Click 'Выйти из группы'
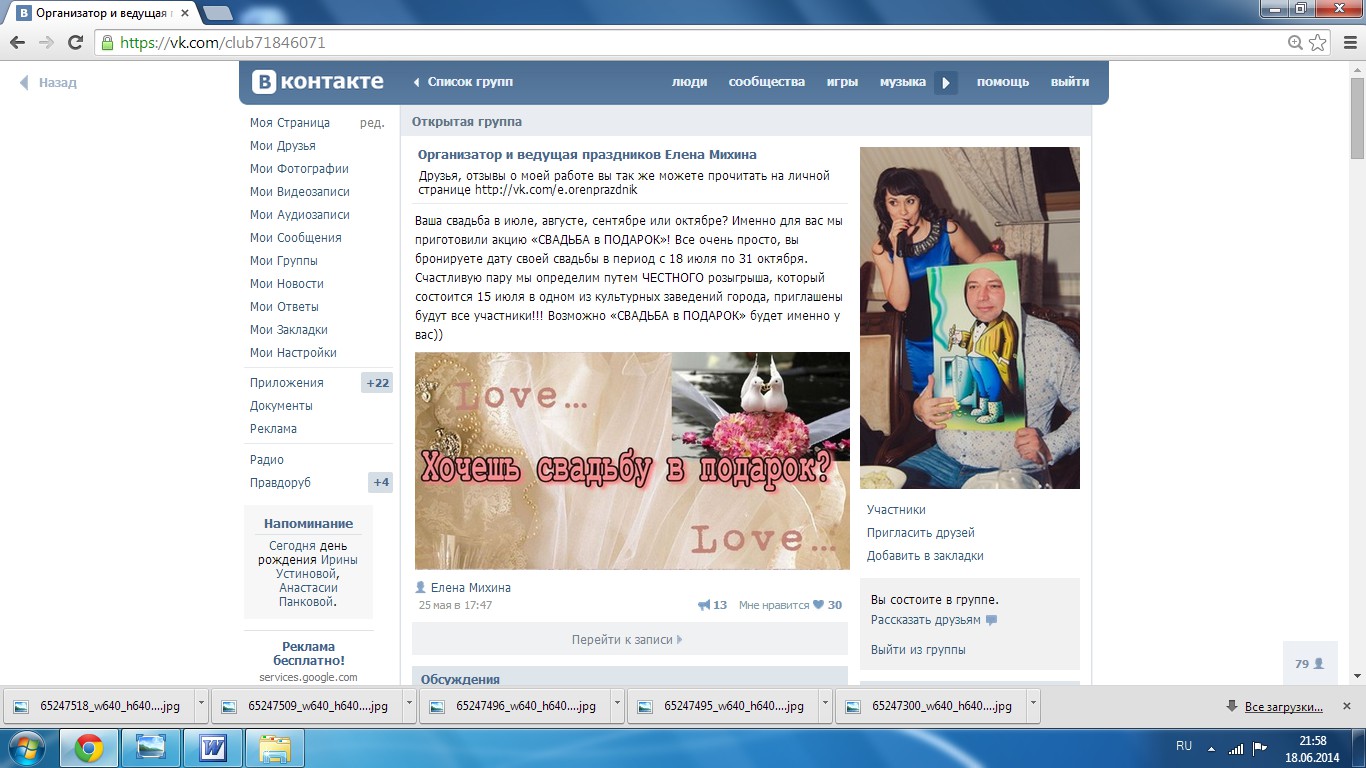The height and width of the screenshot is (768, 1366). pyautogui.click(x=918, y=650)
